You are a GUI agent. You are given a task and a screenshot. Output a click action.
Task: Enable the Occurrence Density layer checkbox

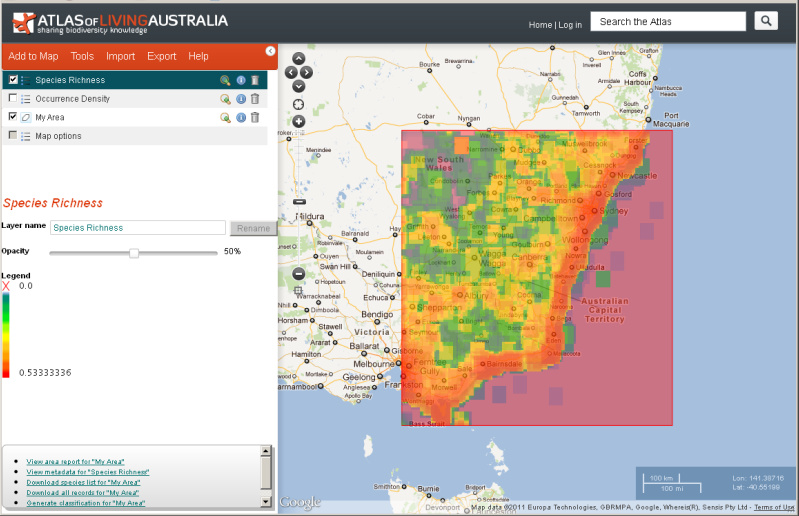click(13, 99)
